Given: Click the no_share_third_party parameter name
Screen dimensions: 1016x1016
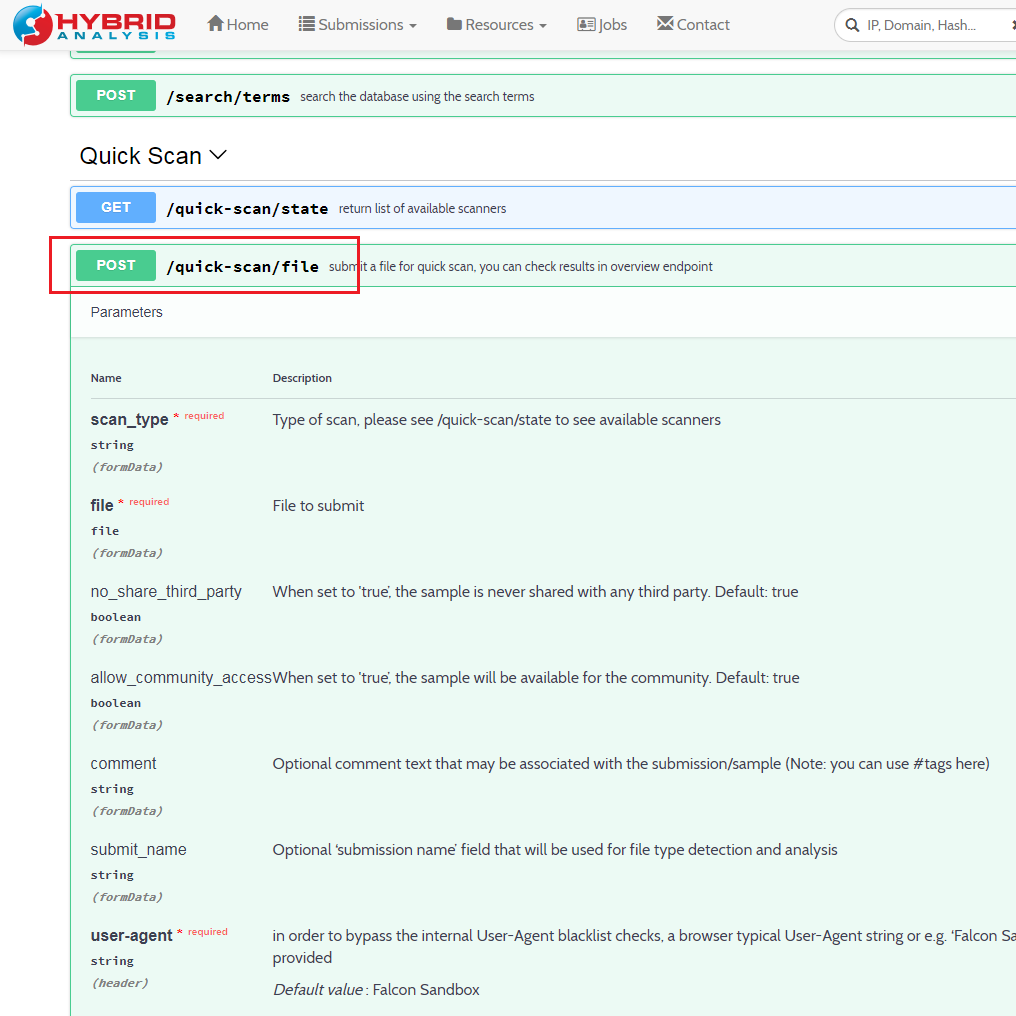Looking at the screenshot, I should click(x=166, y=592).
